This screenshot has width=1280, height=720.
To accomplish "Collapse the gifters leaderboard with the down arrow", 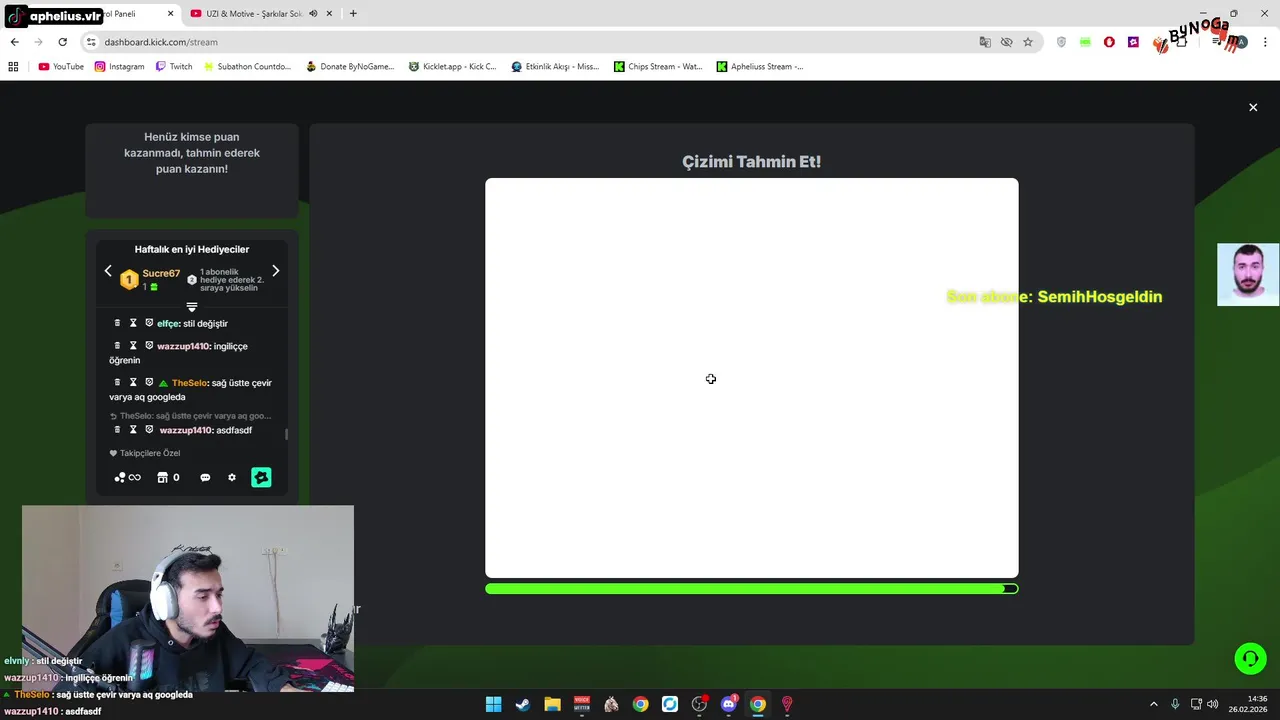I will coord(191,307).
